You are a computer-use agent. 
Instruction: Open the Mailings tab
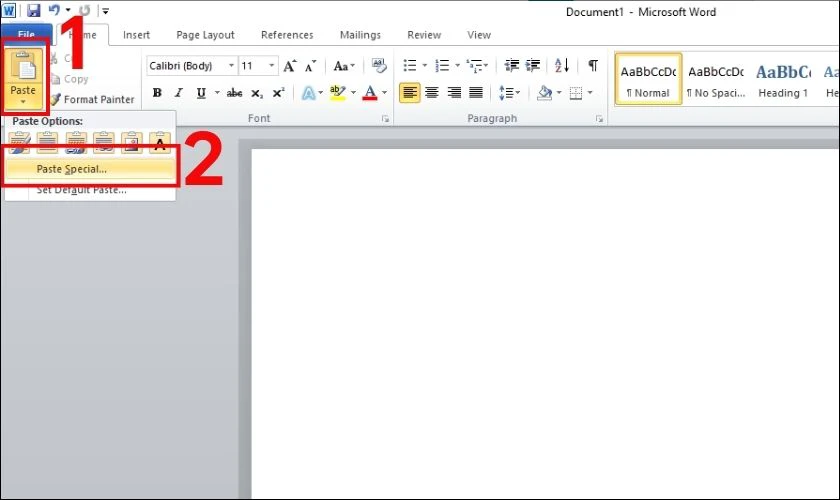point(360,35)
